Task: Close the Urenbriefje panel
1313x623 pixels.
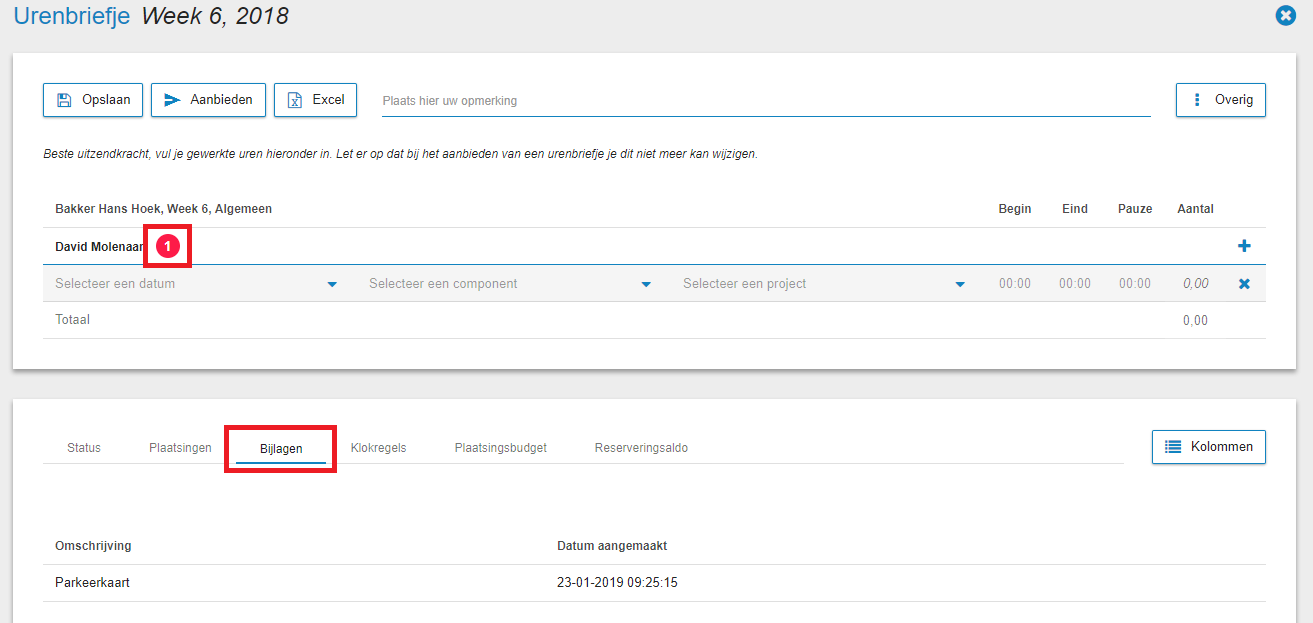Action: [1286, 16]
